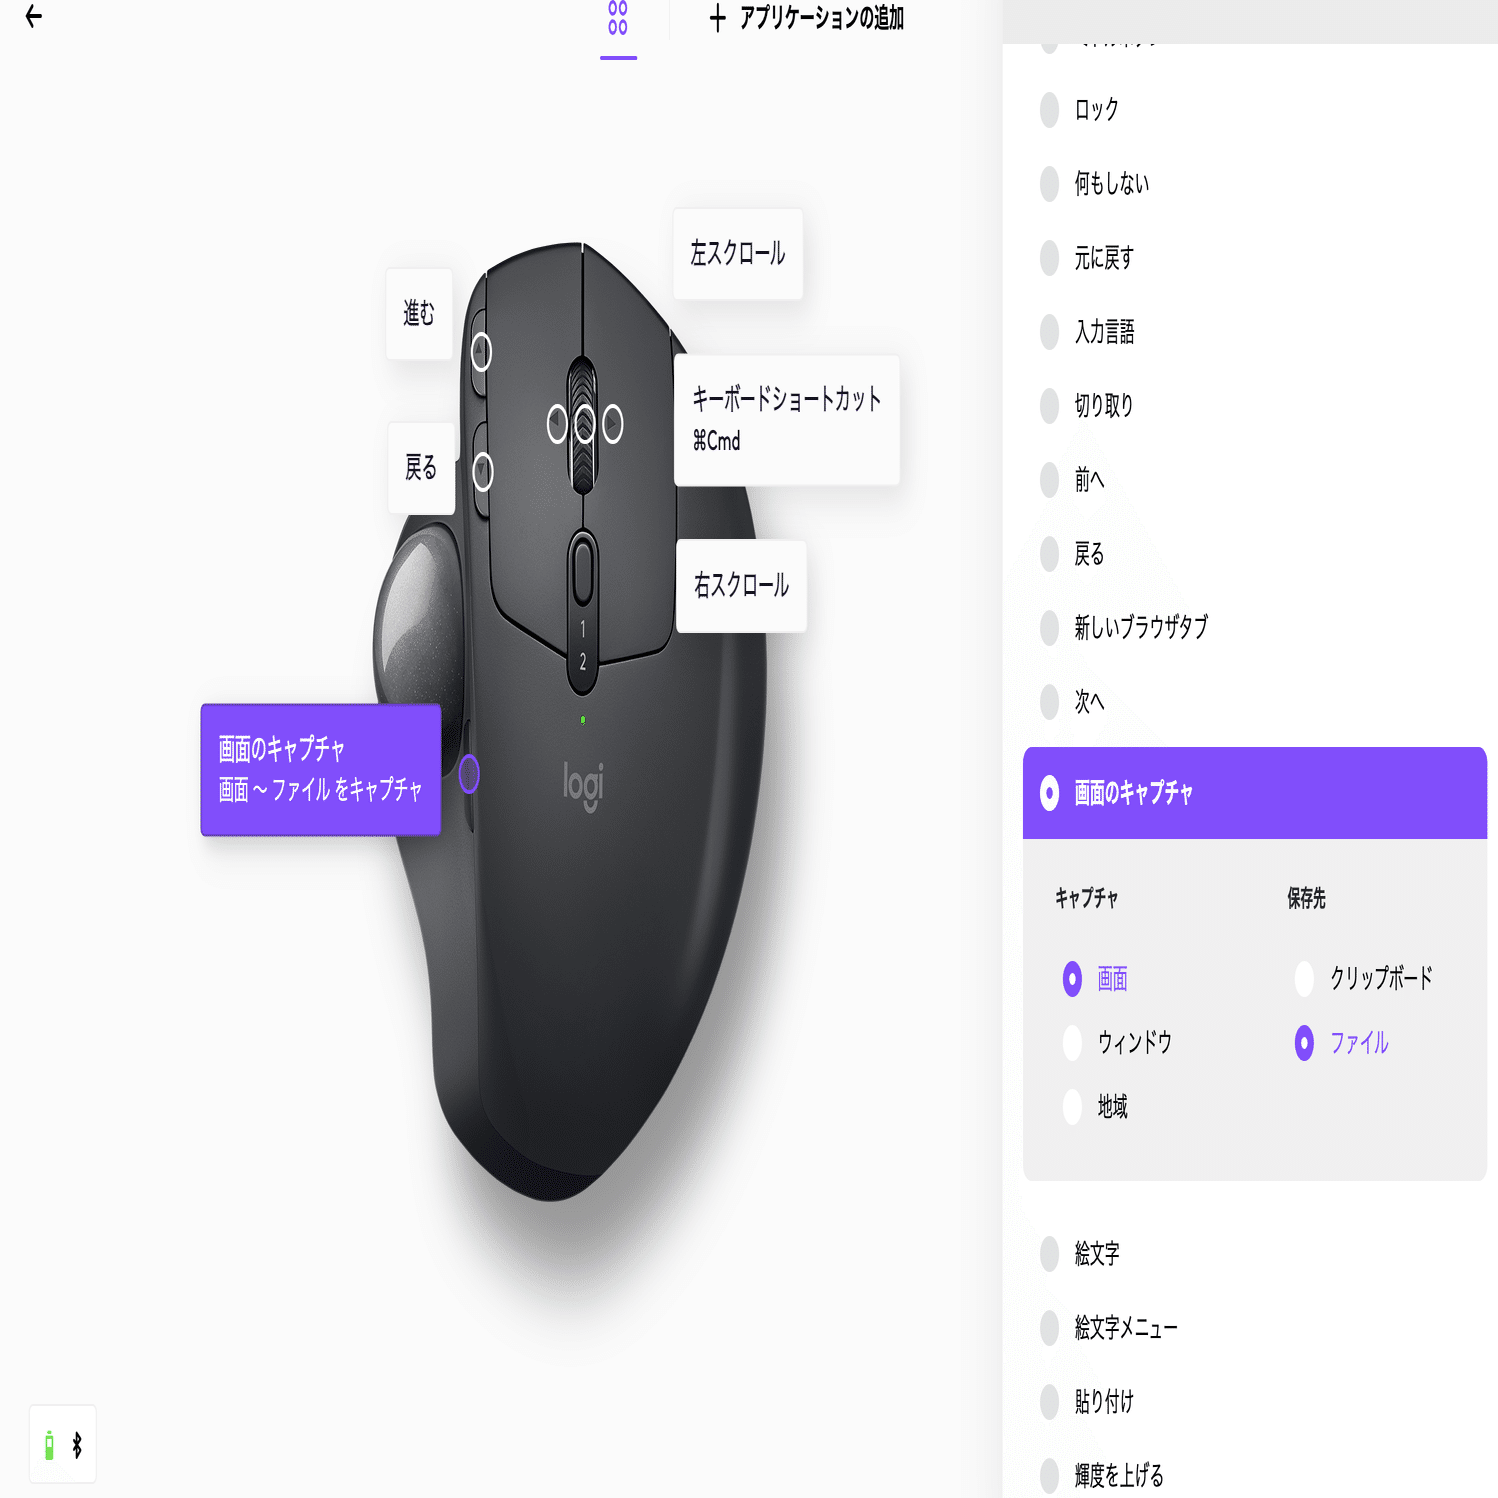Select the 何もしない action
Image resolution: width=1498 pixels, height=1498 pixels.
pos(1095,184)
